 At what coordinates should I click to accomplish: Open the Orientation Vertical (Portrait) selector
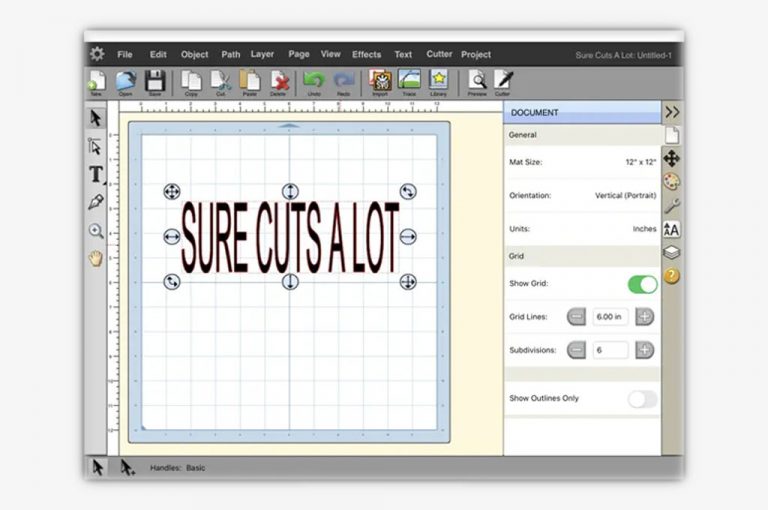coord(624,196)
